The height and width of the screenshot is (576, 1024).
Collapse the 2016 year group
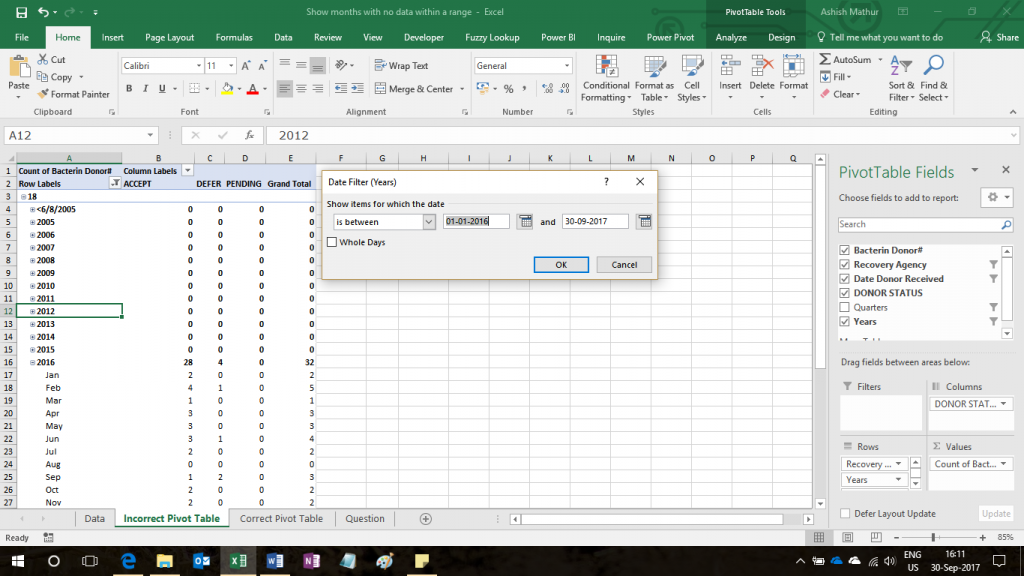point(32,362)
